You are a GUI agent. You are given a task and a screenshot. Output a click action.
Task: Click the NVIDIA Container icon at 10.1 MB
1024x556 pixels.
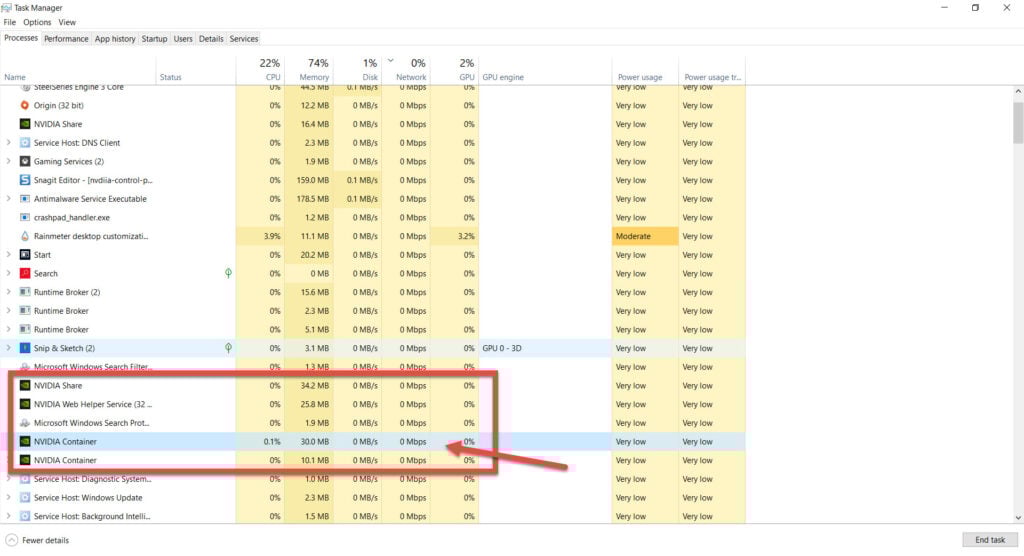tap(25, 460)
